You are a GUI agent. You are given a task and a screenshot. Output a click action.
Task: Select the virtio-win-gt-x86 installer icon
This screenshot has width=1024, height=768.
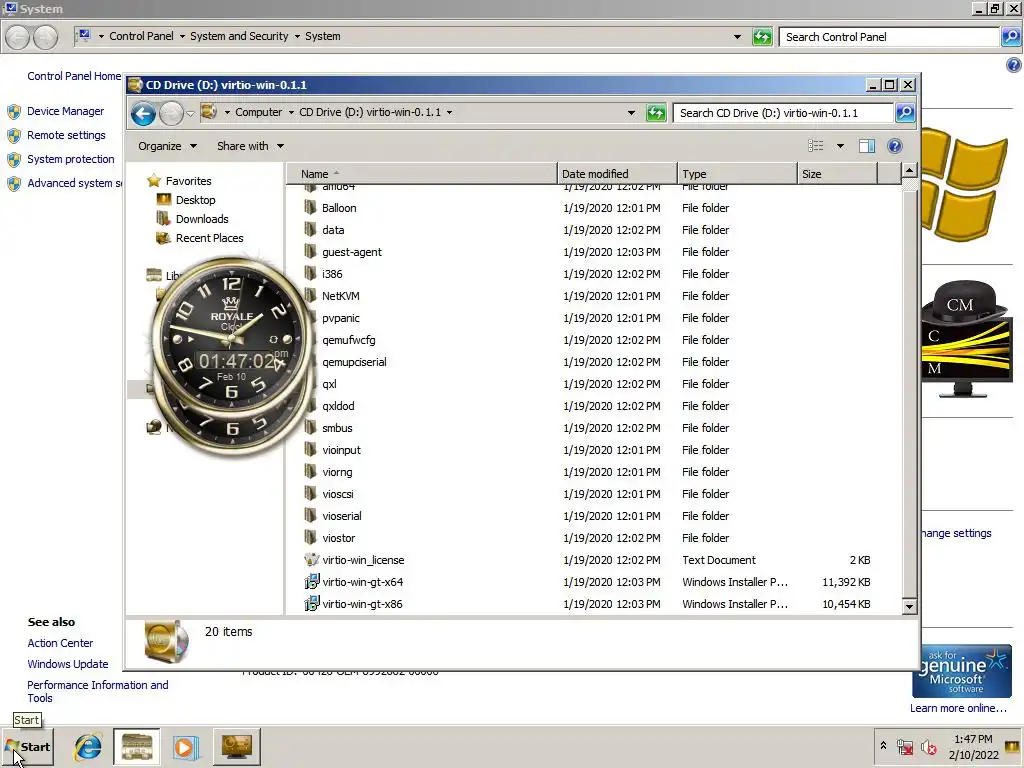pos(312,604)
